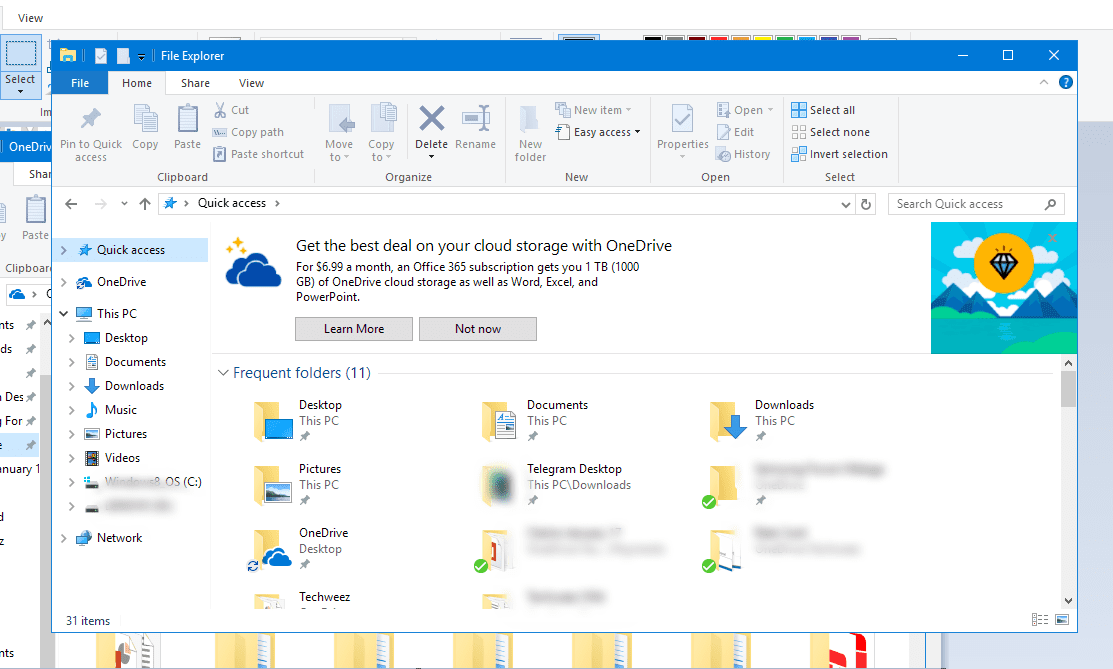Click the Properties quick toolbar icon
This screenshot has width=1113, height=669.
pos(101,55)
